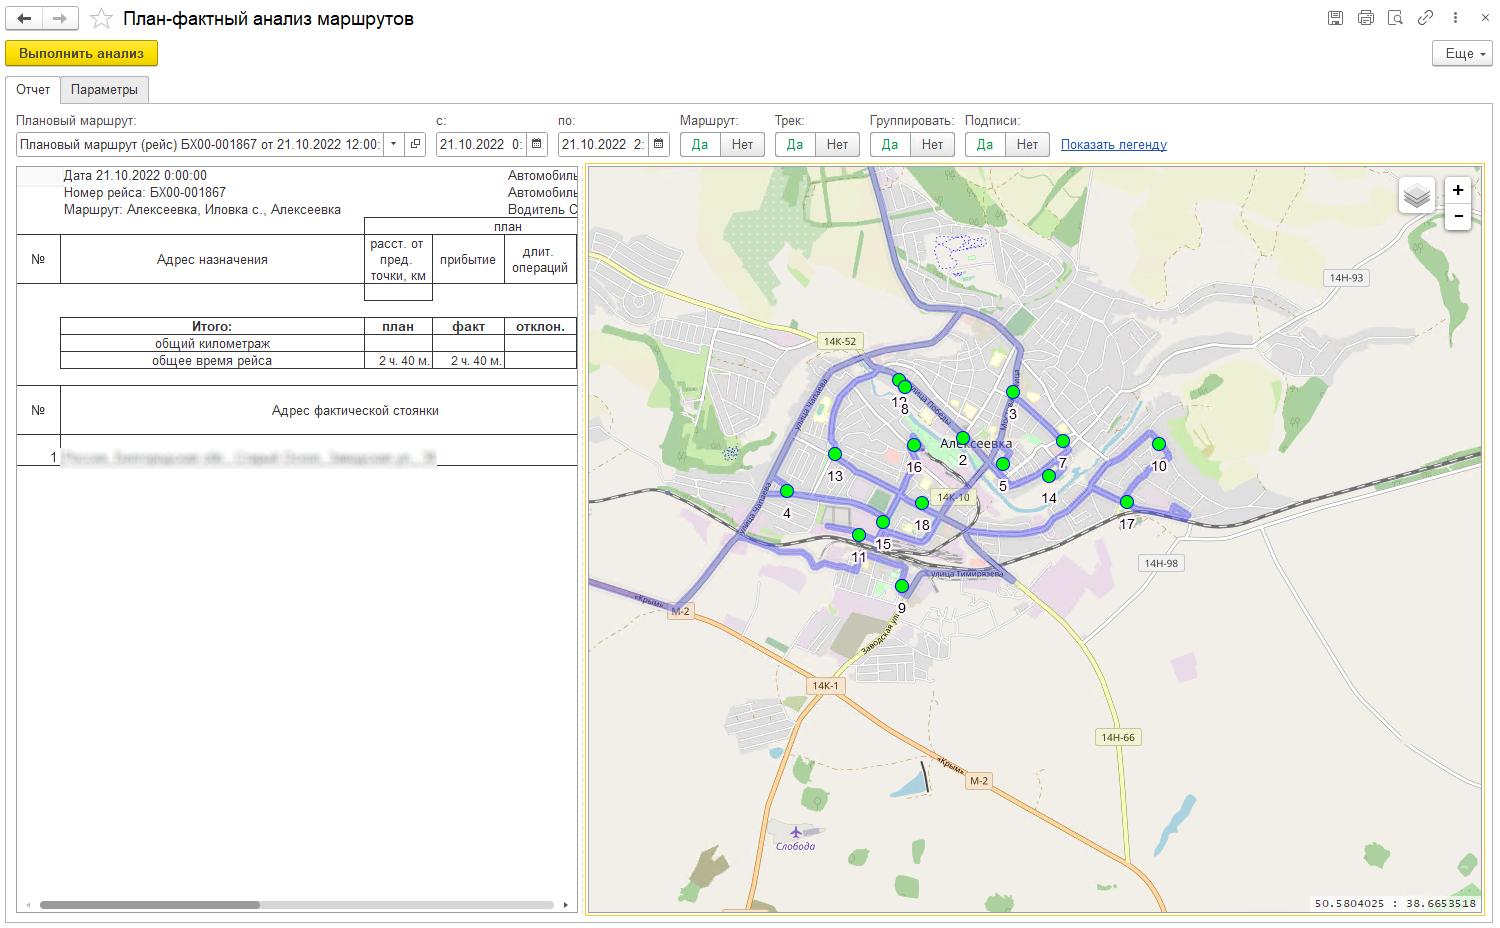Copy link with the chain icon
1500x928 pixels.
click(1425, 18)
